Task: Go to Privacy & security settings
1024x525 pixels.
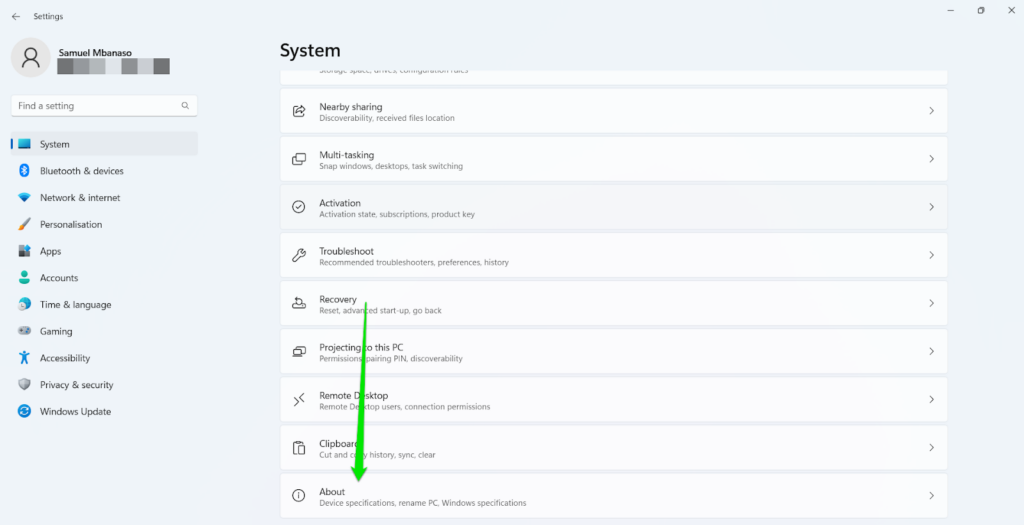Action: coord(76,385)
